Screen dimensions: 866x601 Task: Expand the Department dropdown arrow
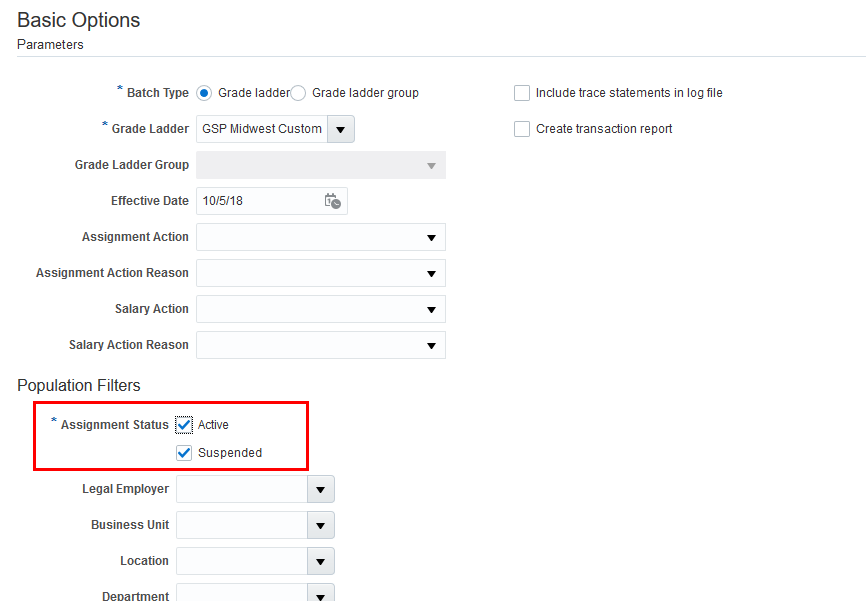[321, 595]
